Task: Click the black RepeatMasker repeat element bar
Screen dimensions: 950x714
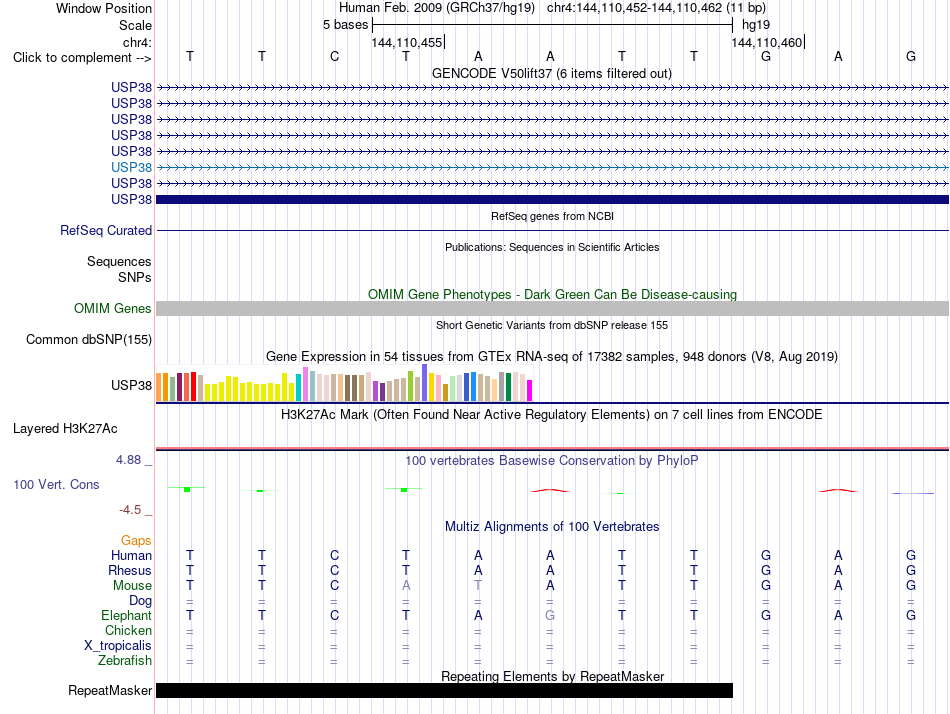Action: (445, 690)
